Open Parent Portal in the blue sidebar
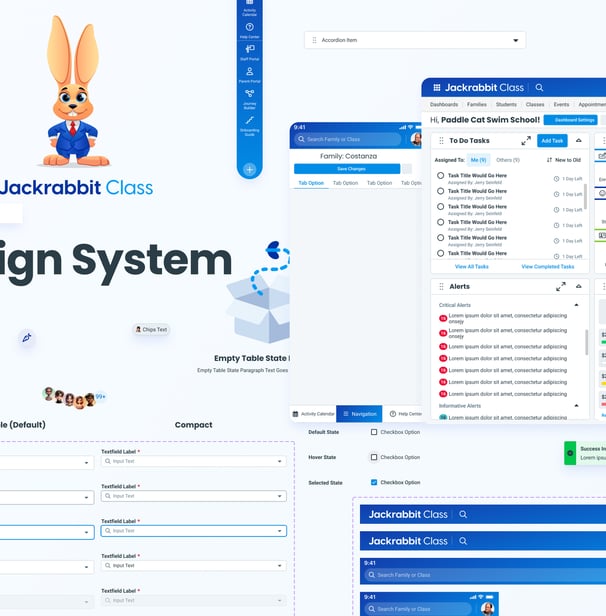Viewport: 606px width, 616px height. pos(249,75)
